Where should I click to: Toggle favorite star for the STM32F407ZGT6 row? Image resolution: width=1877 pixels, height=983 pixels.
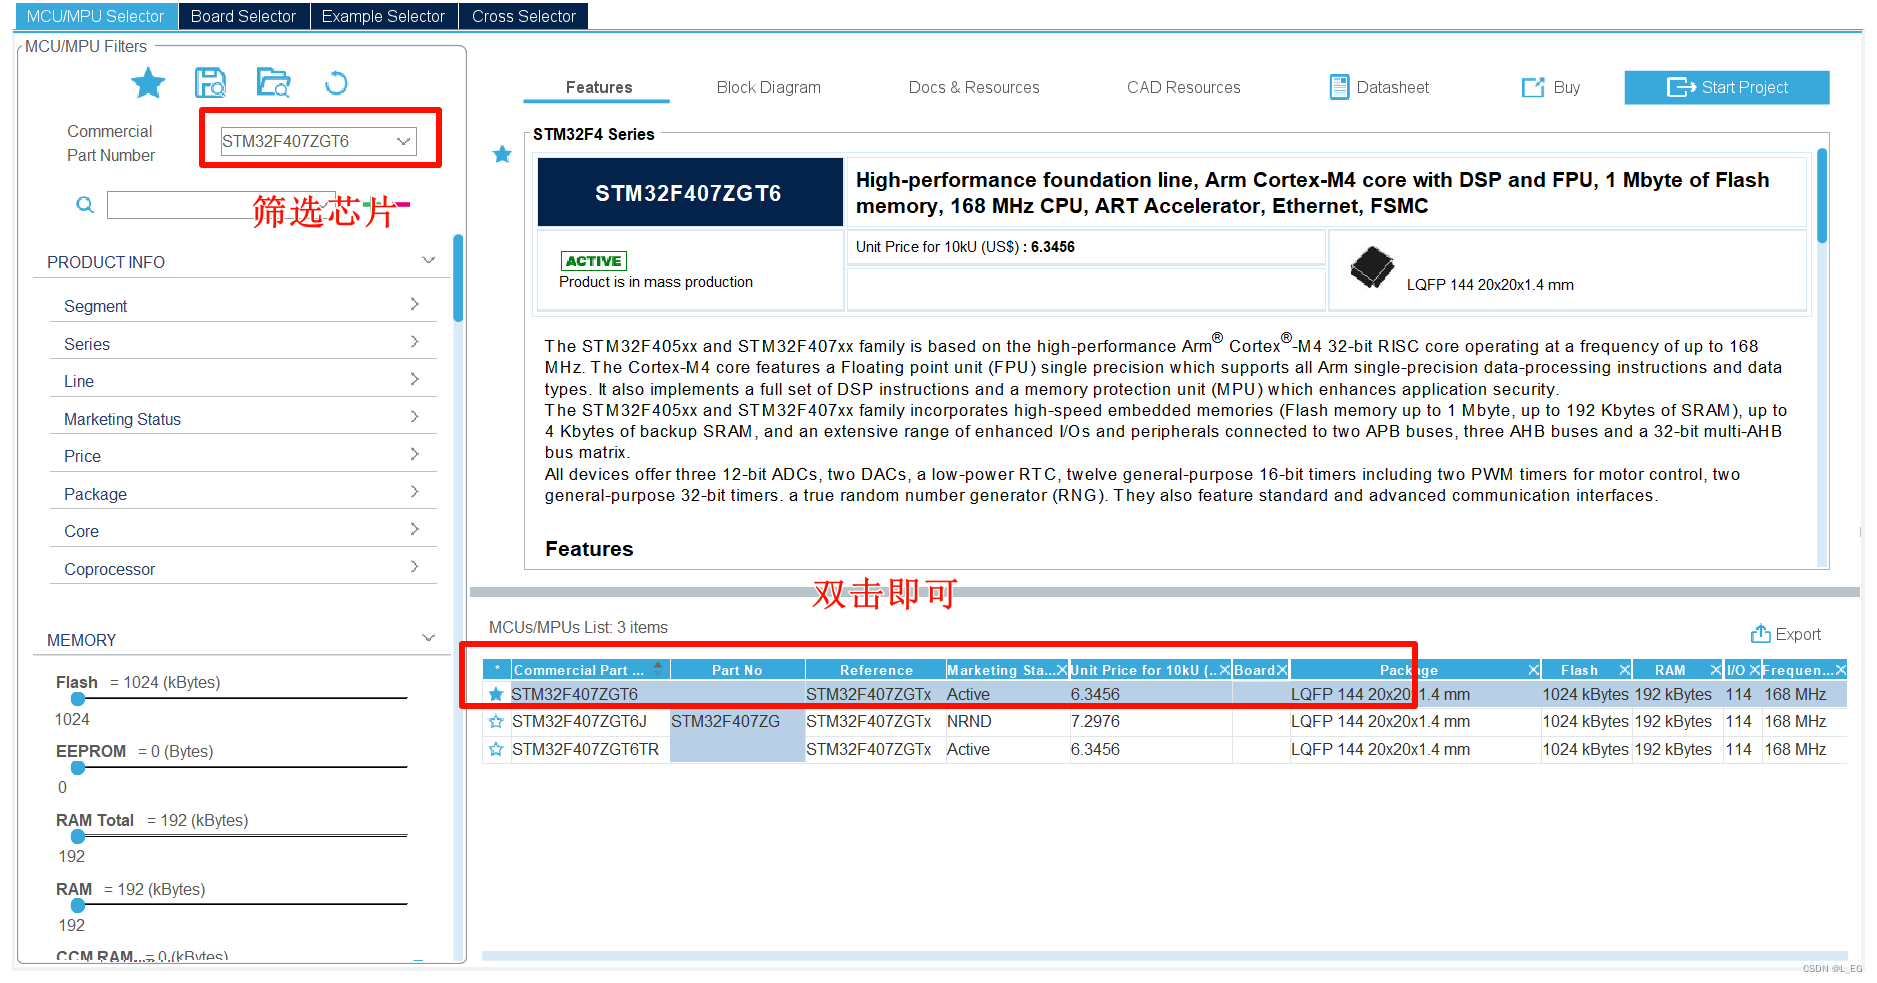496,694
